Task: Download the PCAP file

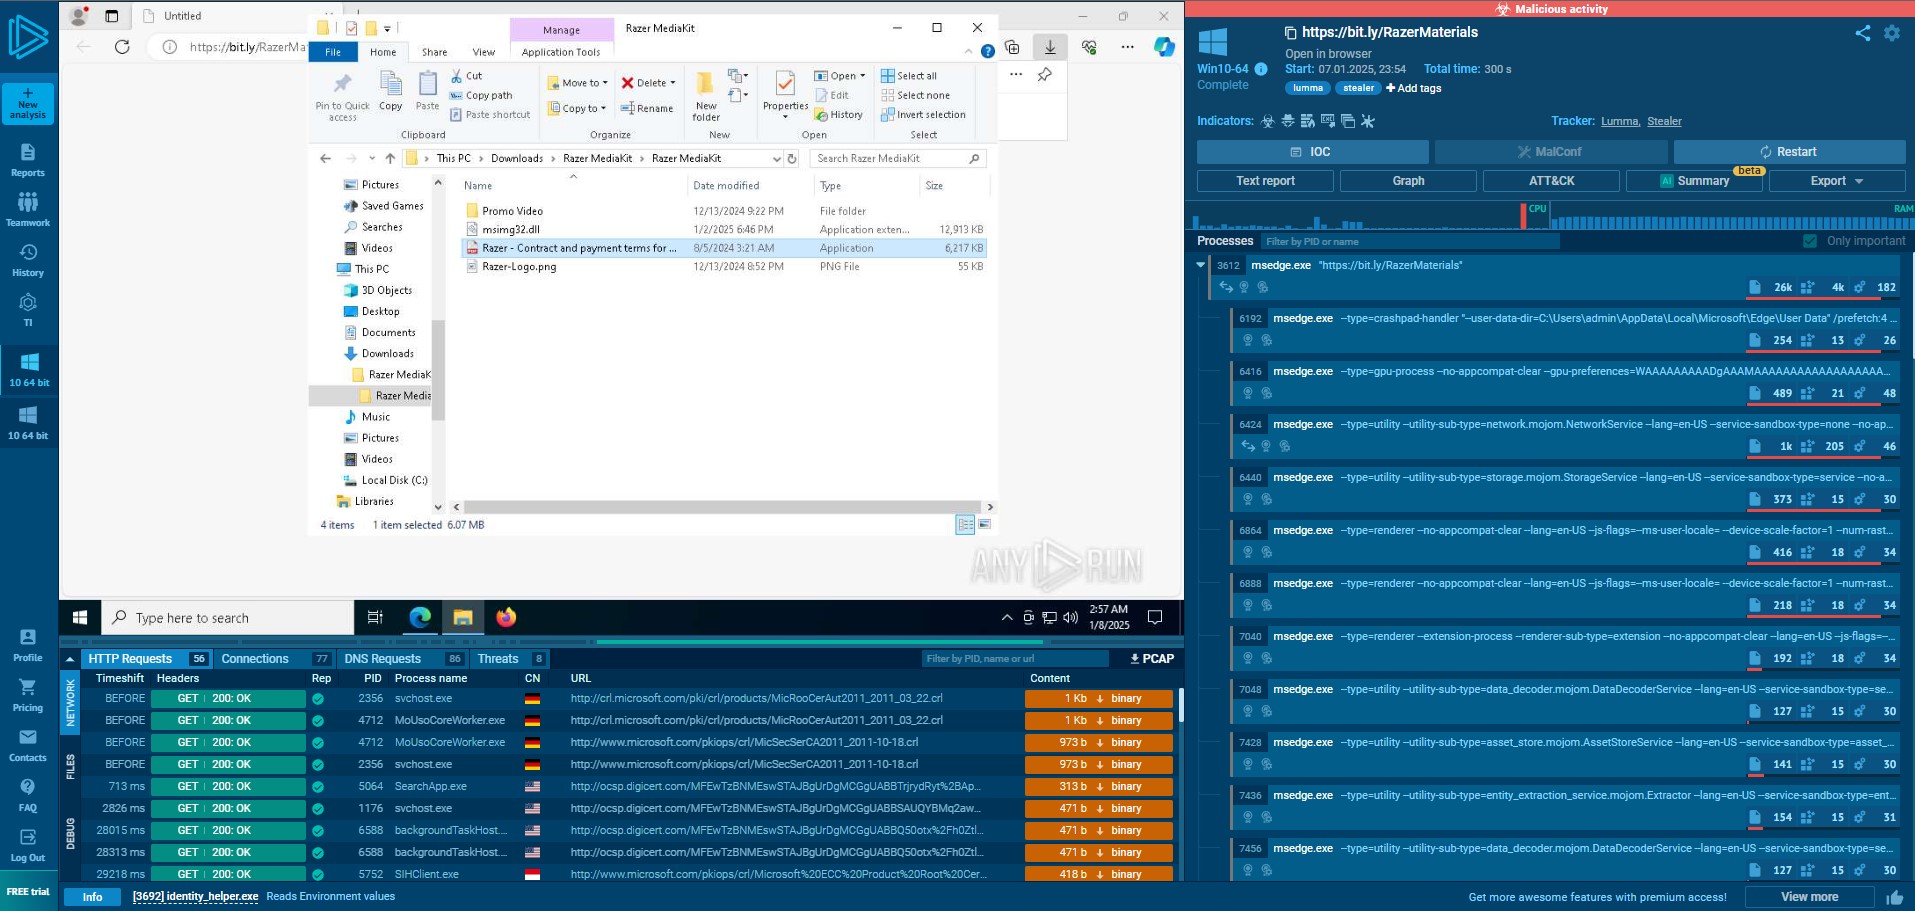Action: 1151,659
